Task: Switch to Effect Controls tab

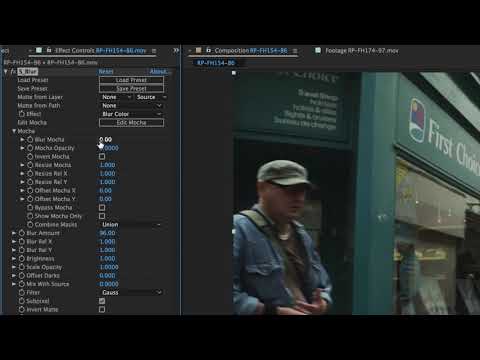Action: pyautogui.click(x=100, y=51)
